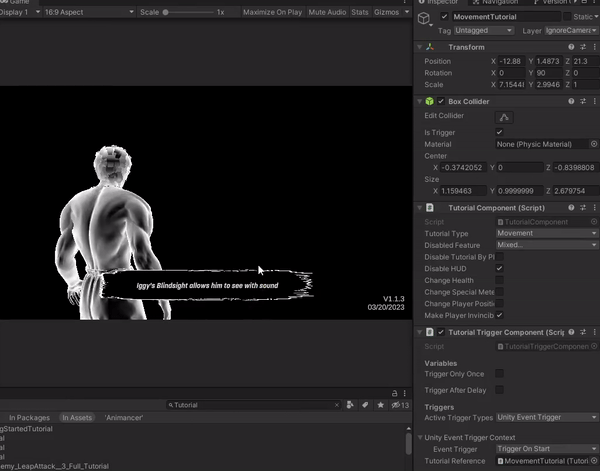Viewport: 600px width, 471px height.
Task: Toggle the Stats button
Action: pyautogui.click(x=360, y=12)
